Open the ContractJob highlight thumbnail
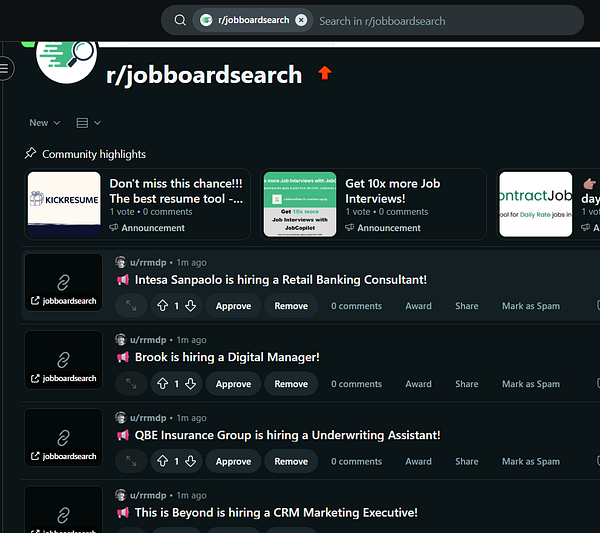The image size is (600, 533). (x=536, y=204)
